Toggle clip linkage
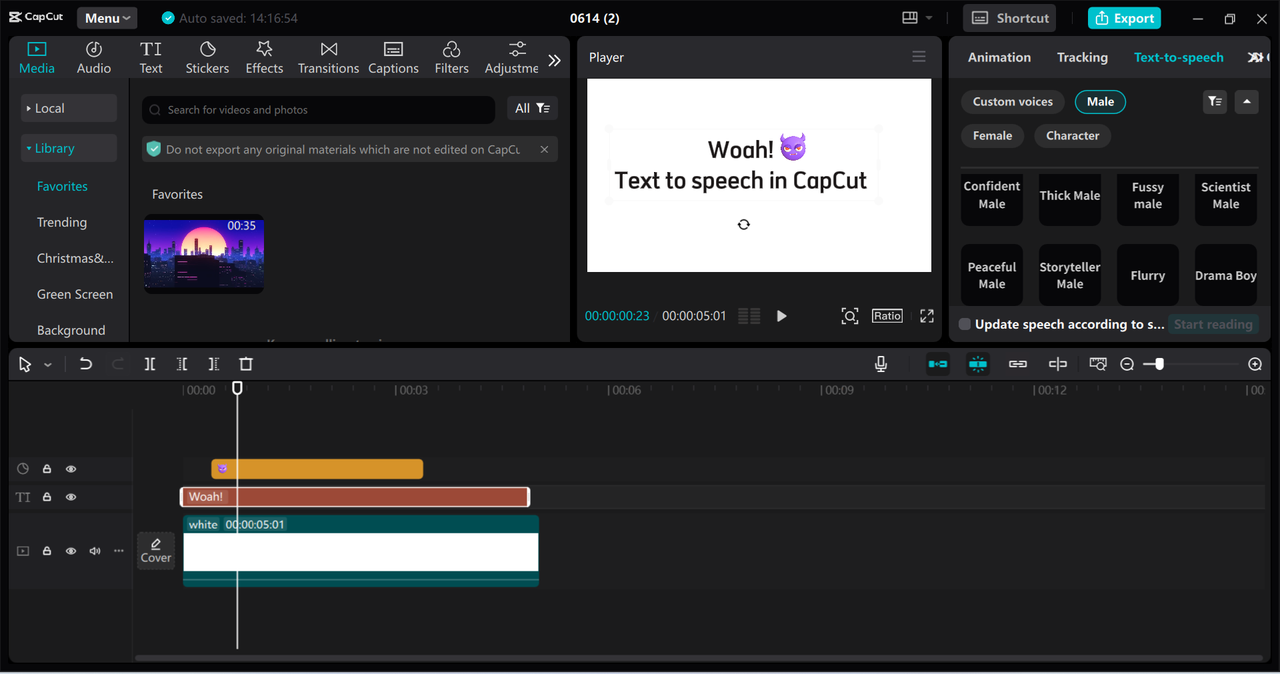The image size is (1280, 674). pyautogui.click(x=1018, y=364)
